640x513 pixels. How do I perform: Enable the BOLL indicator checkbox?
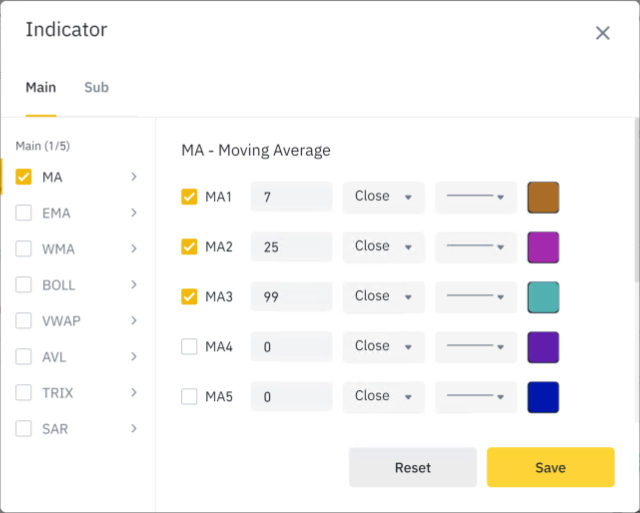pos(24,285)
